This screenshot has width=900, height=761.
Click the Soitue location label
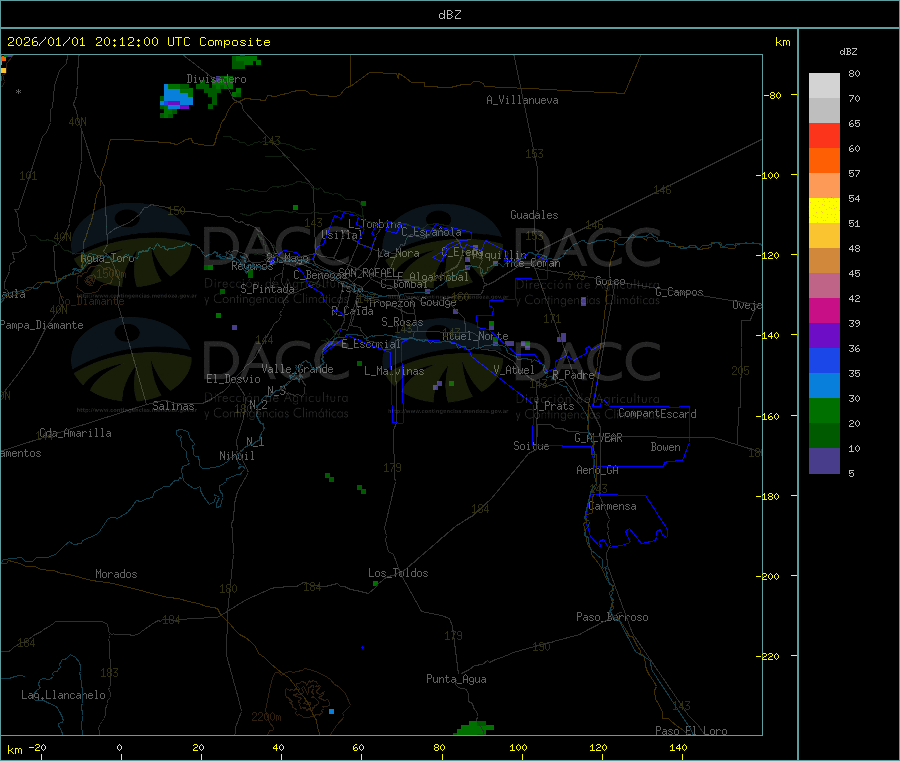531,446
